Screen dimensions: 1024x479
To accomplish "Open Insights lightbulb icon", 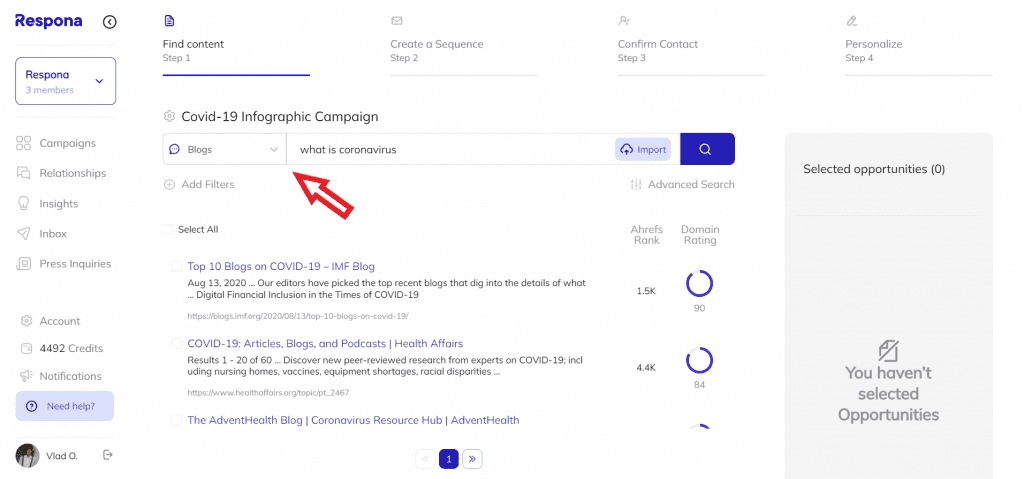I will pos(24,203).
